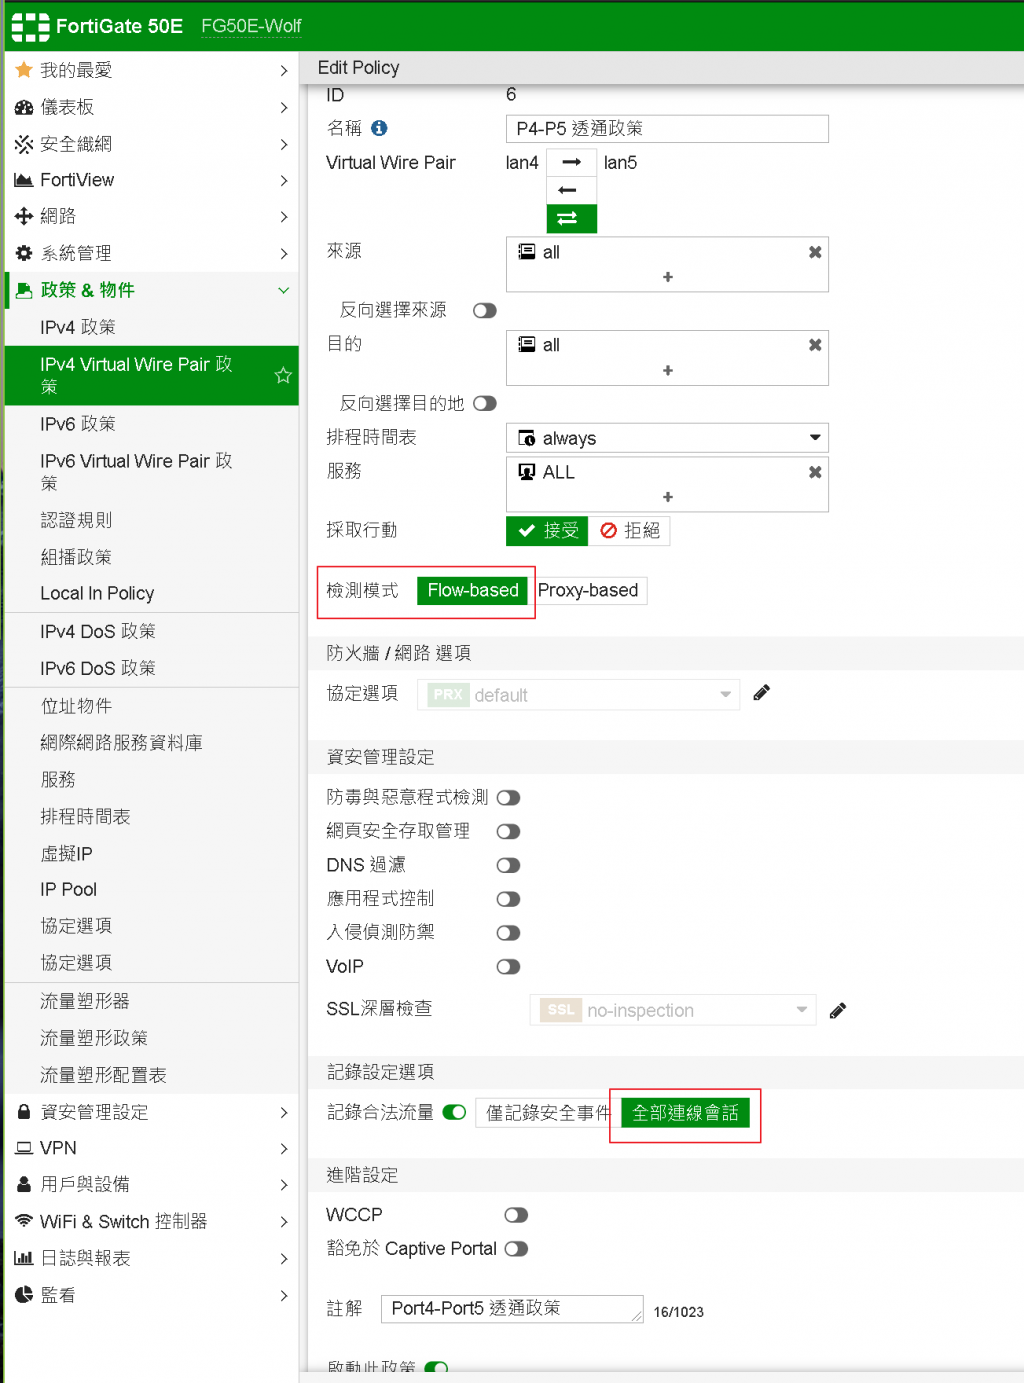The height and width of the screenshot is (1383, 1024).
Task: Toggle 反向選擇來源 switch
Action: click(485, 310)
